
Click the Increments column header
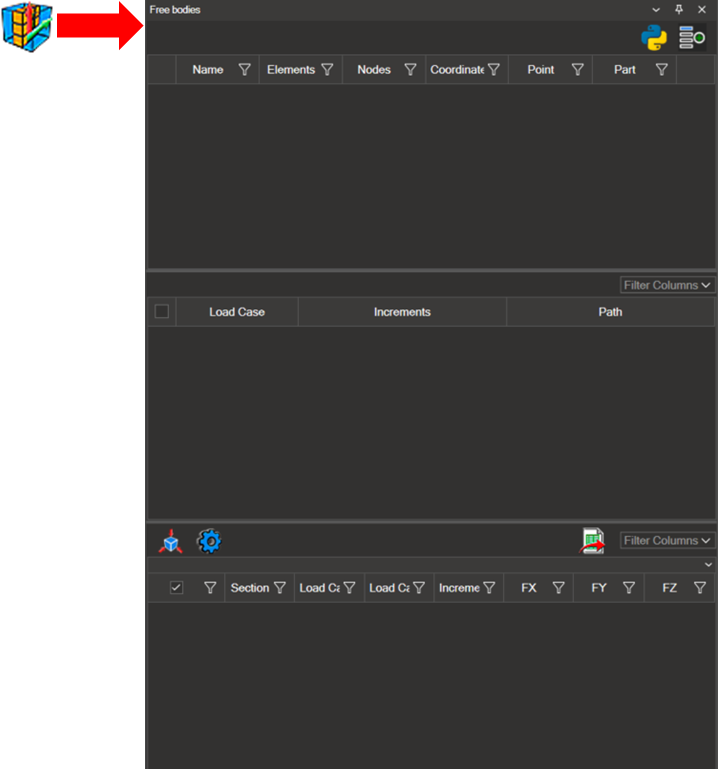point(402,312)
